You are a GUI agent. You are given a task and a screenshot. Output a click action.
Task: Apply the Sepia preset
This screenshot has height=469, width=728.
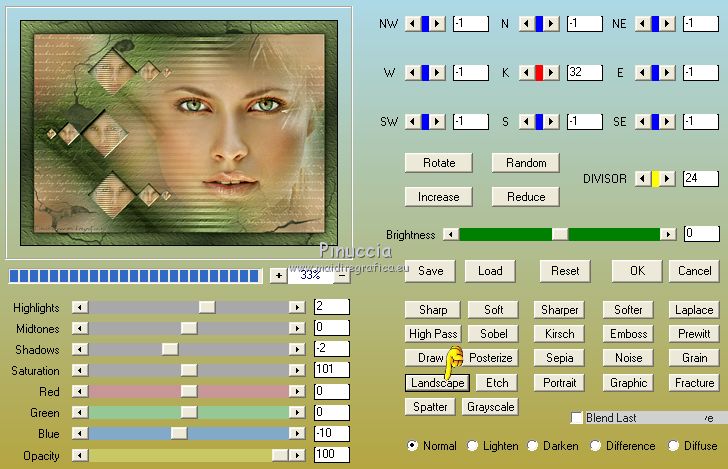pyautogui.click(x=559, y=358)
